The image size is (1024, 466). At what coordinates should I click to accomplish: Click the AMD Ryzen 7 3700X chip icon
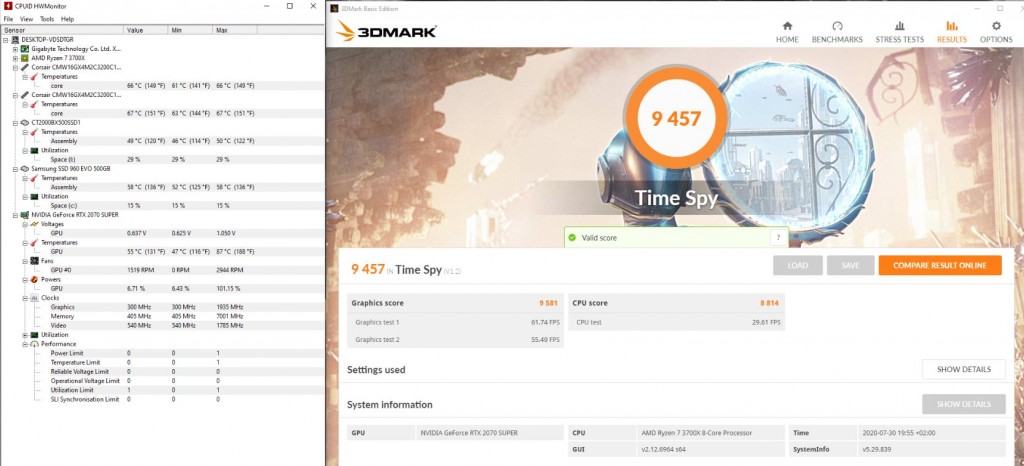click(x=25, y=57)
